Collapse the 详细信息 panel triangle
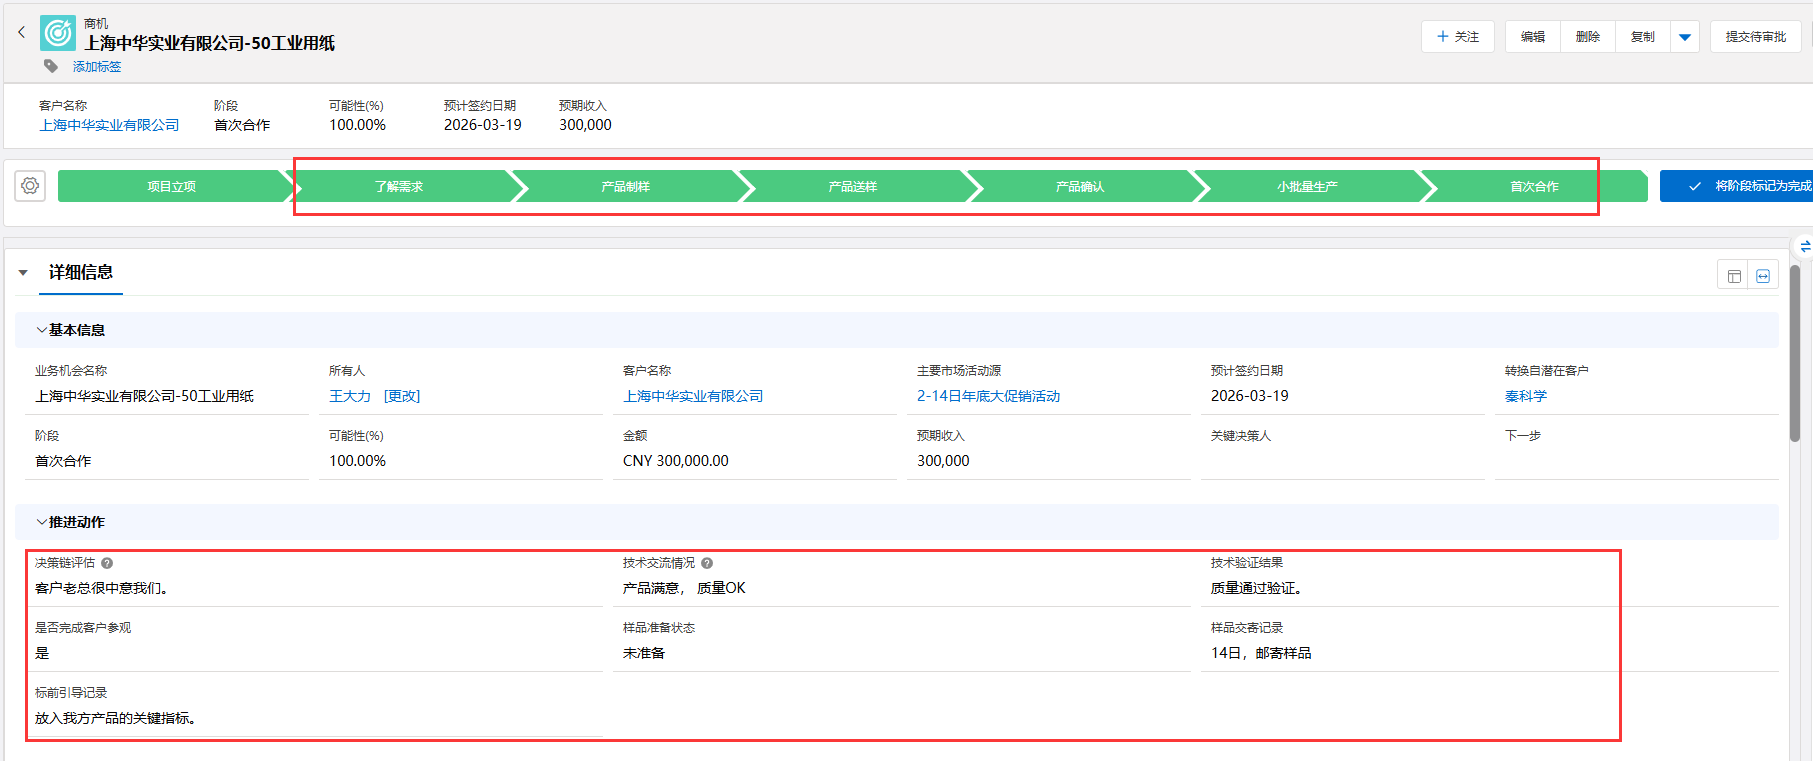Screen dimensions: 1813x761 click(x=23, y=272)
